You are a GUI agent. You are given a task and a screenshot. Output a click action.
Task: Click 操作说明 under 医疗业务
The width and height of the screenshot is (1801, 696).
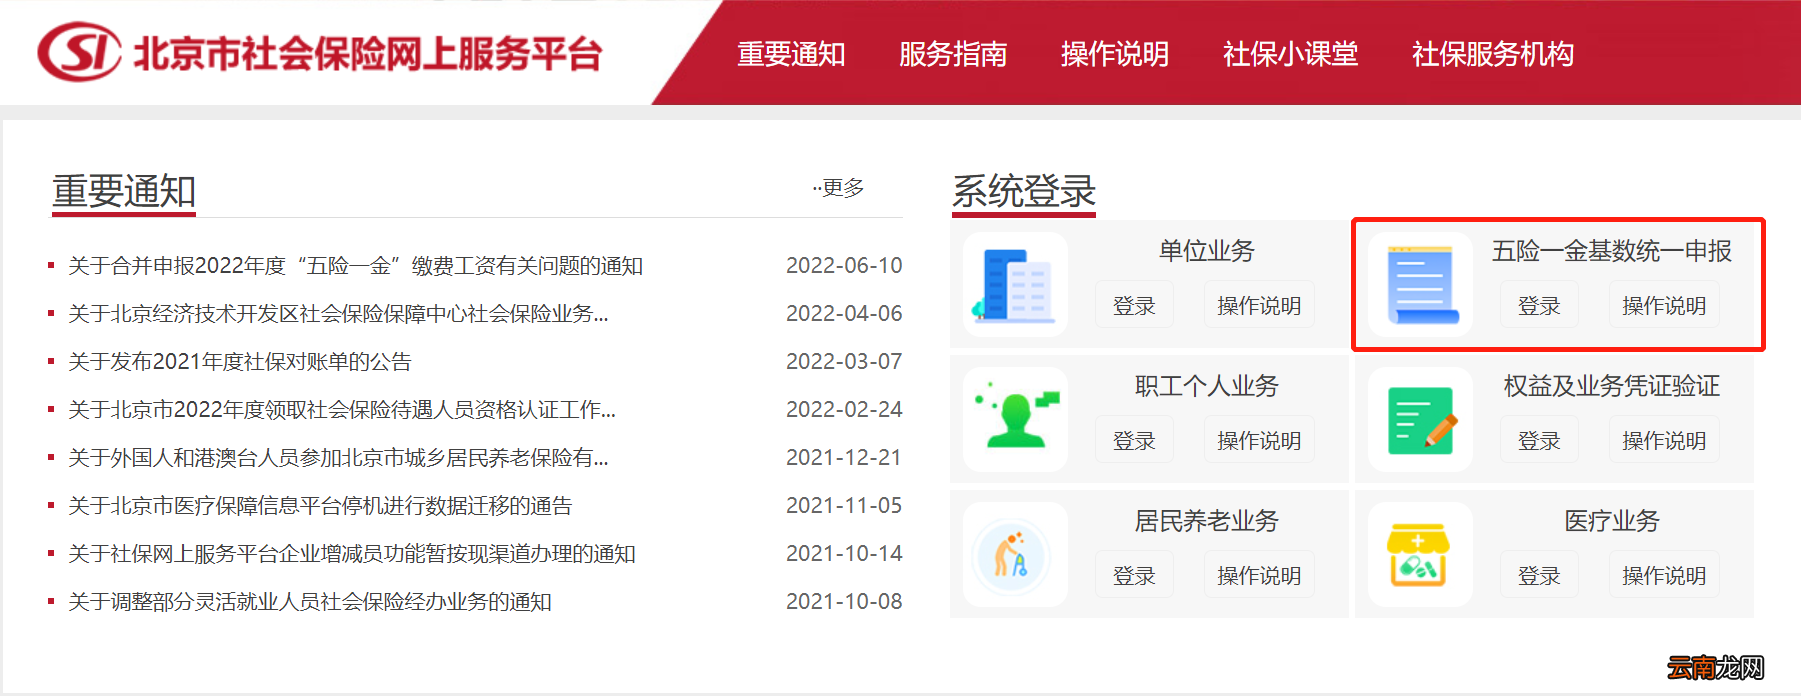[x=1664, y=576]
